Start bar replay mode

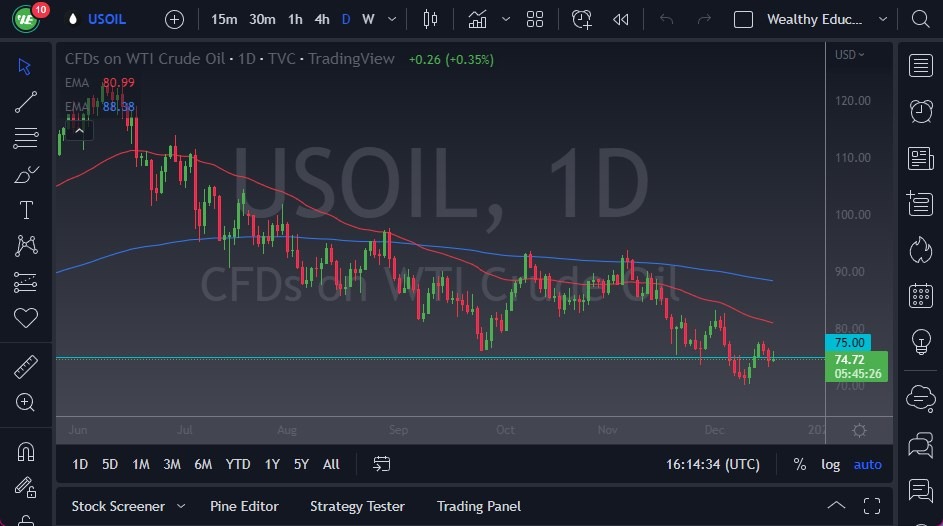(621, 20)
